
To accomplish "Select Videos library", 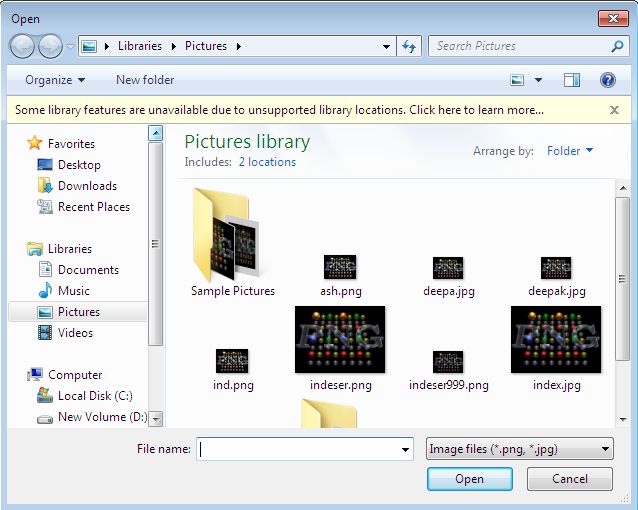I will pos(66,333).
